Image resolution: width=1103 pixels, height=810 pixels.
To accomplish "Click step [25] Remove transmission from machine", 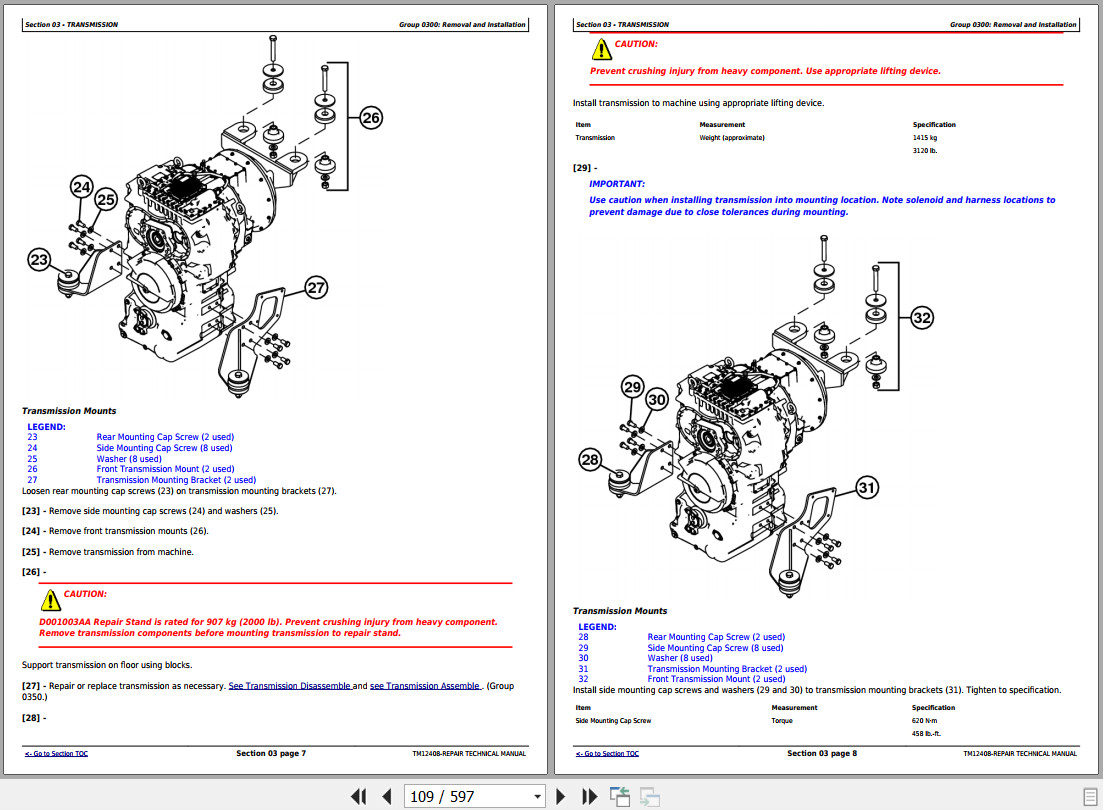I will 108,552.
